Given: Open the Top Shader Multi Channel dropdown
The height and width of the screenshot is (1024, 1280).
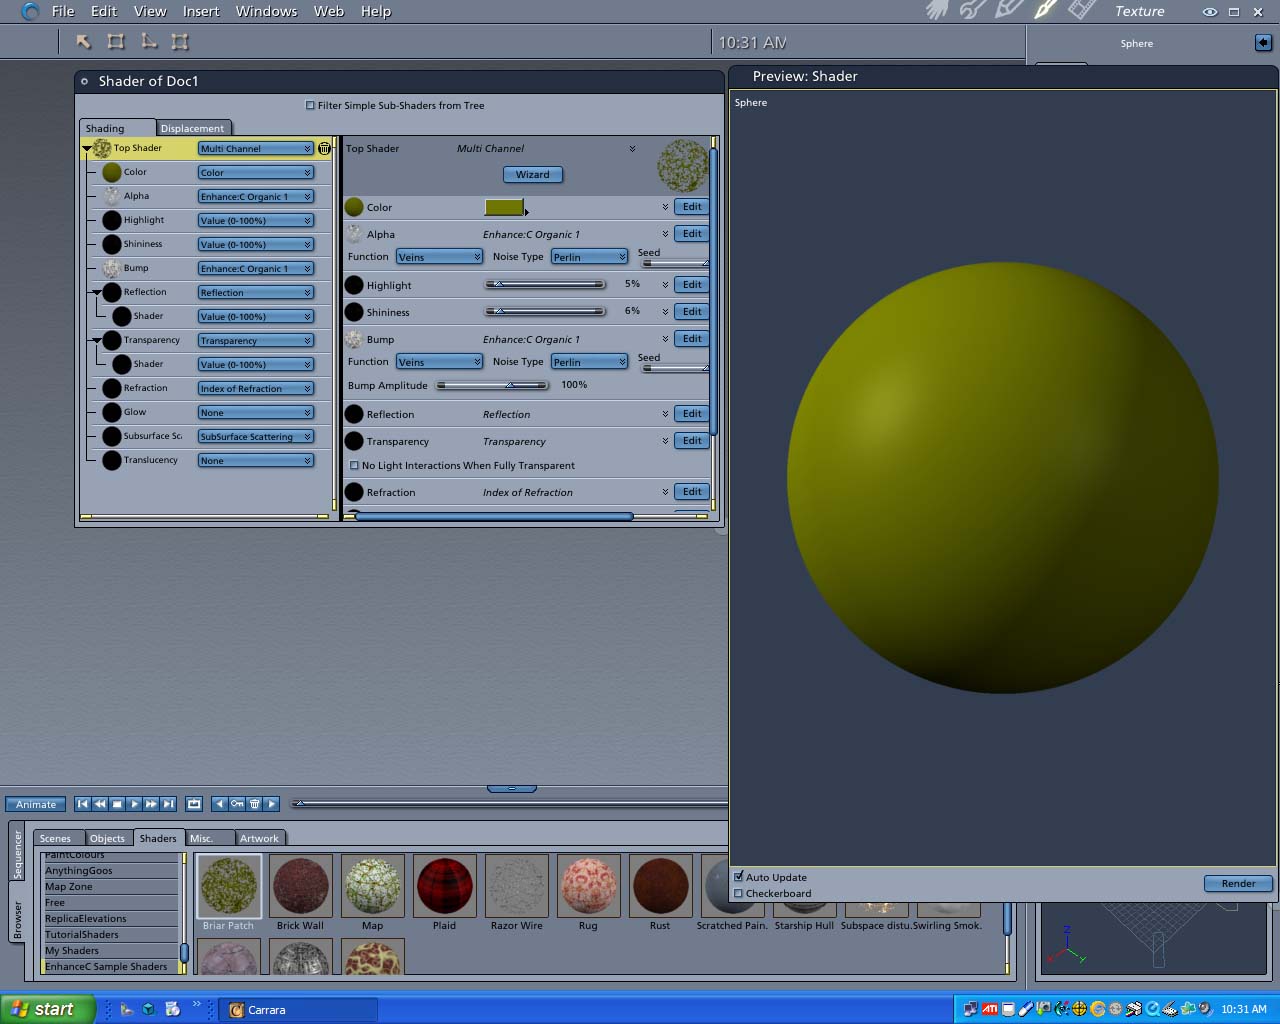Looking at the screenshot, I should pyautogui.click(x=255, y=148).
